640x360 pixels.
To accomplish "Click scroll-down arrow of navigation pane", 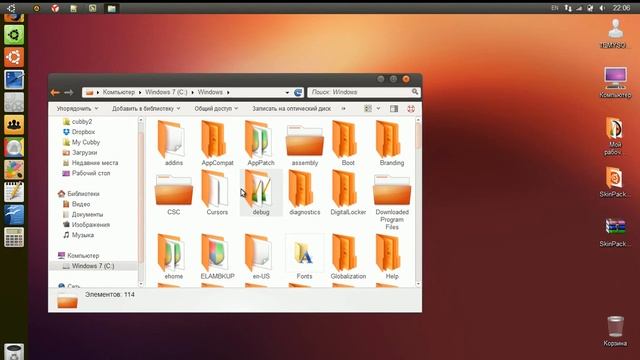I will [141, 284].
